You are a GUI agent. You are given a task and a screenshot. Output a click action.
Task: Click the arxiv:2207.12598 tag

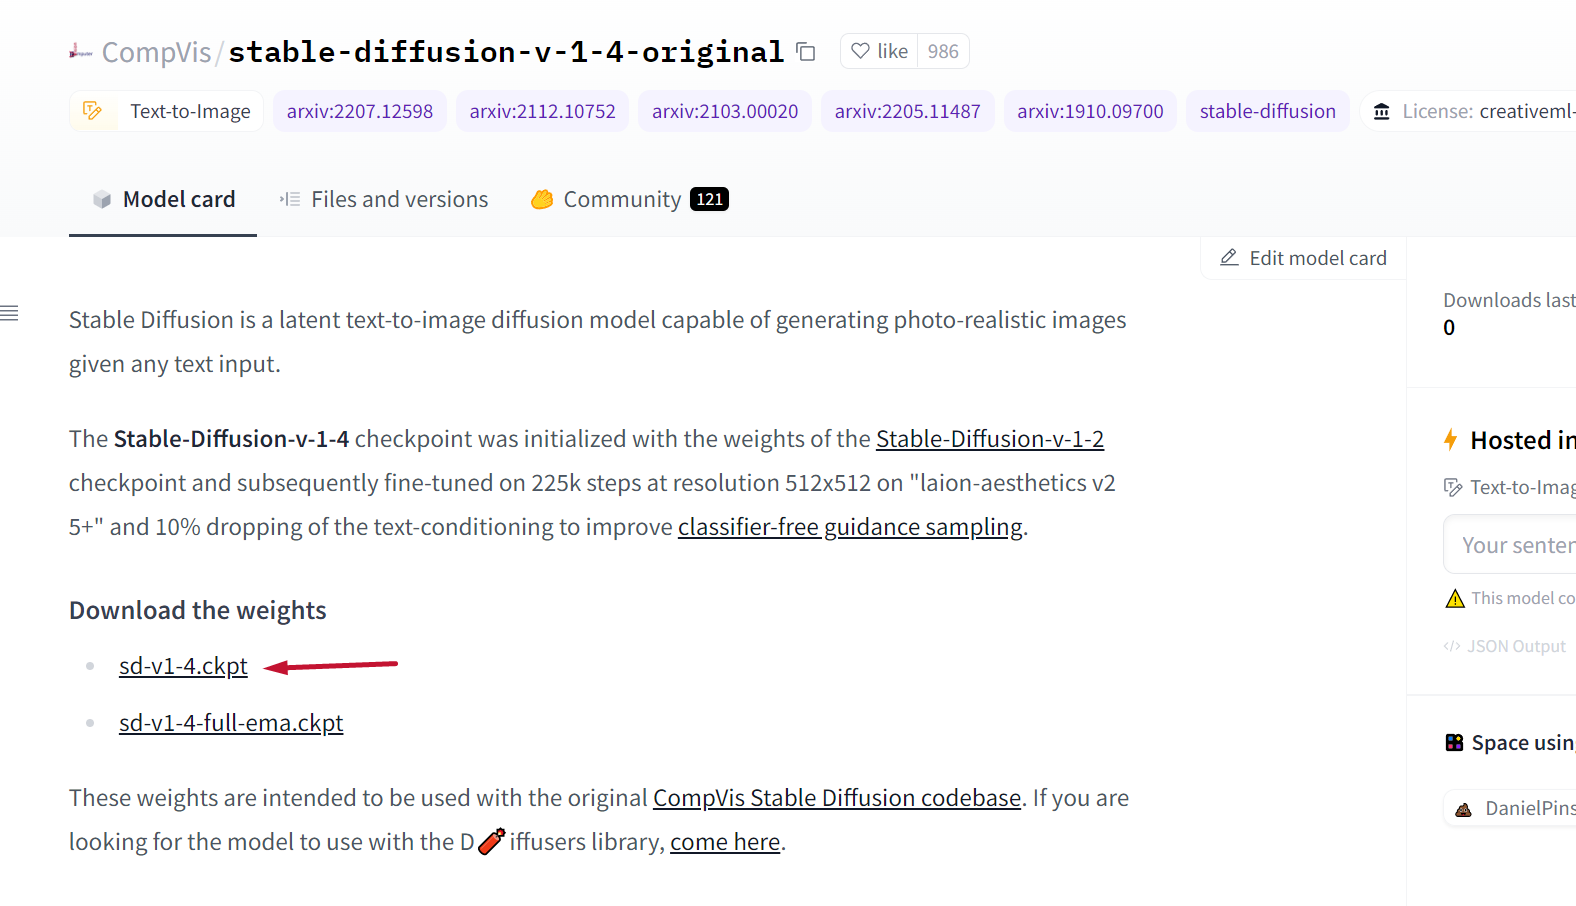pyautogui.click(x=359, y=111)
